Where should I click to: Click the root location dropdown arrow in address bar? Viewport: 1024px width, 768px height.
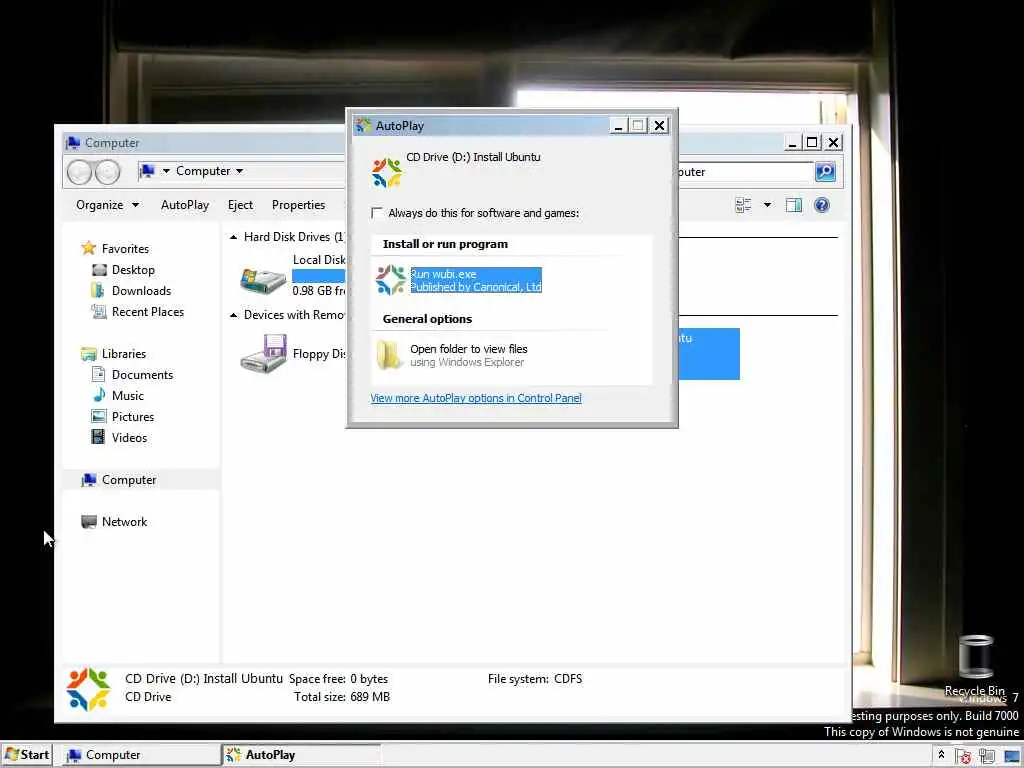pyautogui.click(x=166, y=171)
